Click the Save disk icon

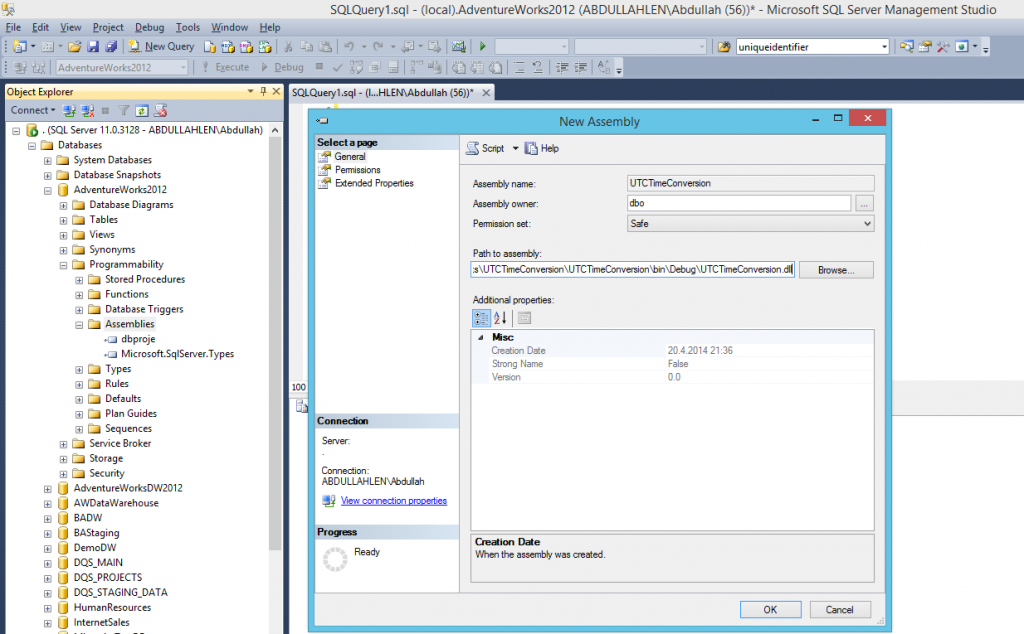click(93, 46)
